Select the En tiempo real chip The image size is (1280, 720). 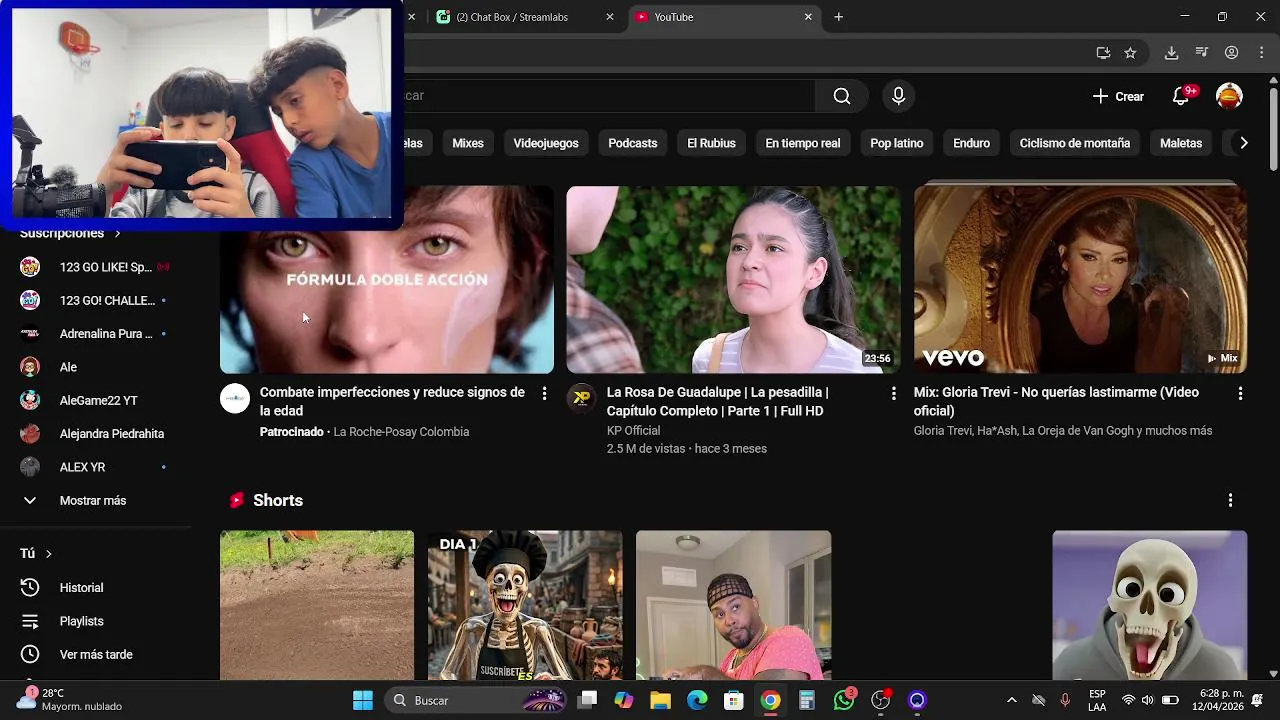point(803,143)
